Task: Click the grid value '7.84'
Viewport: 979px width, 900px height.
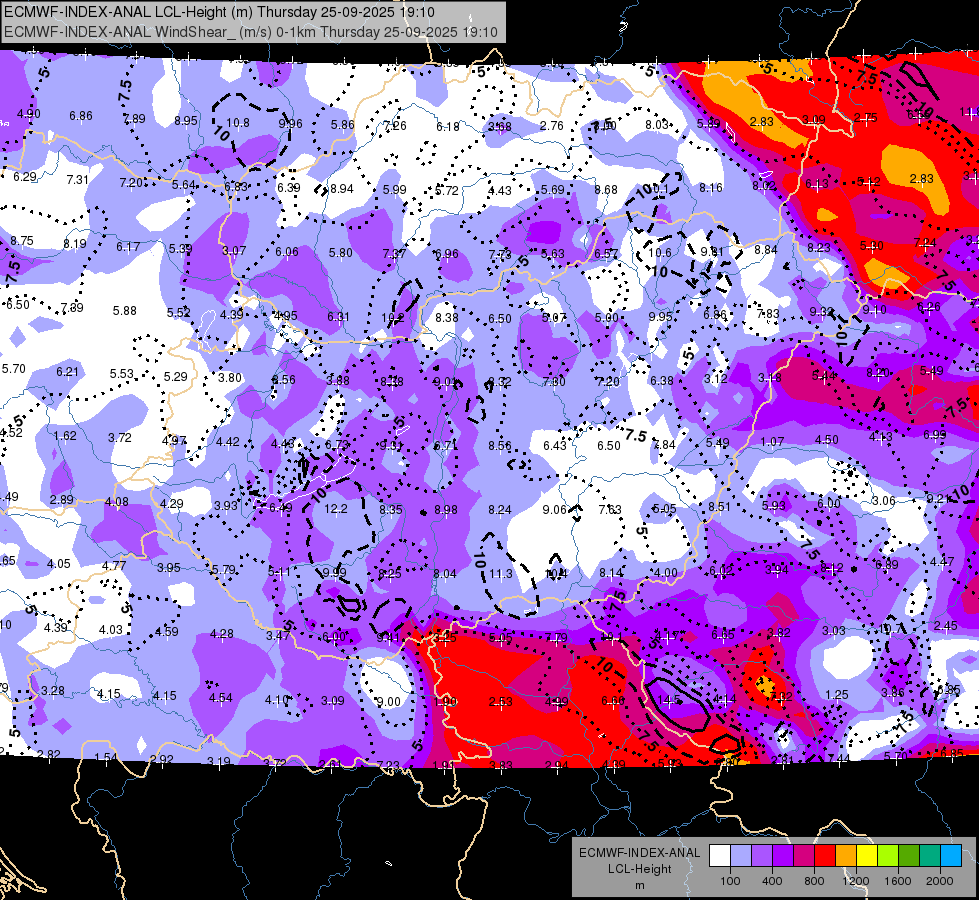Action: (664, 444)
